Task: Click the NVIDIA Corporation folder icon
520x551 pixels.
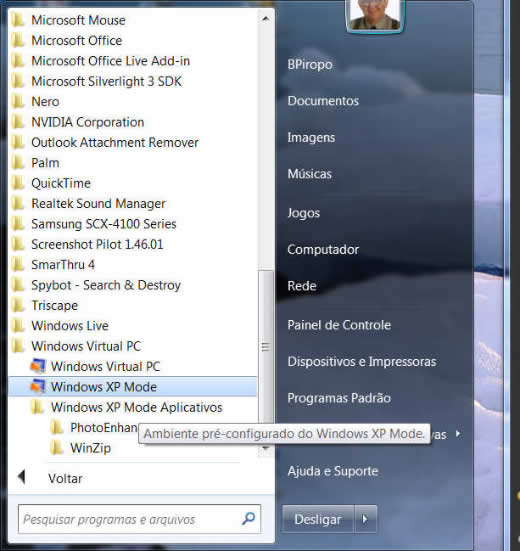Action: click(x=18, y=122)
